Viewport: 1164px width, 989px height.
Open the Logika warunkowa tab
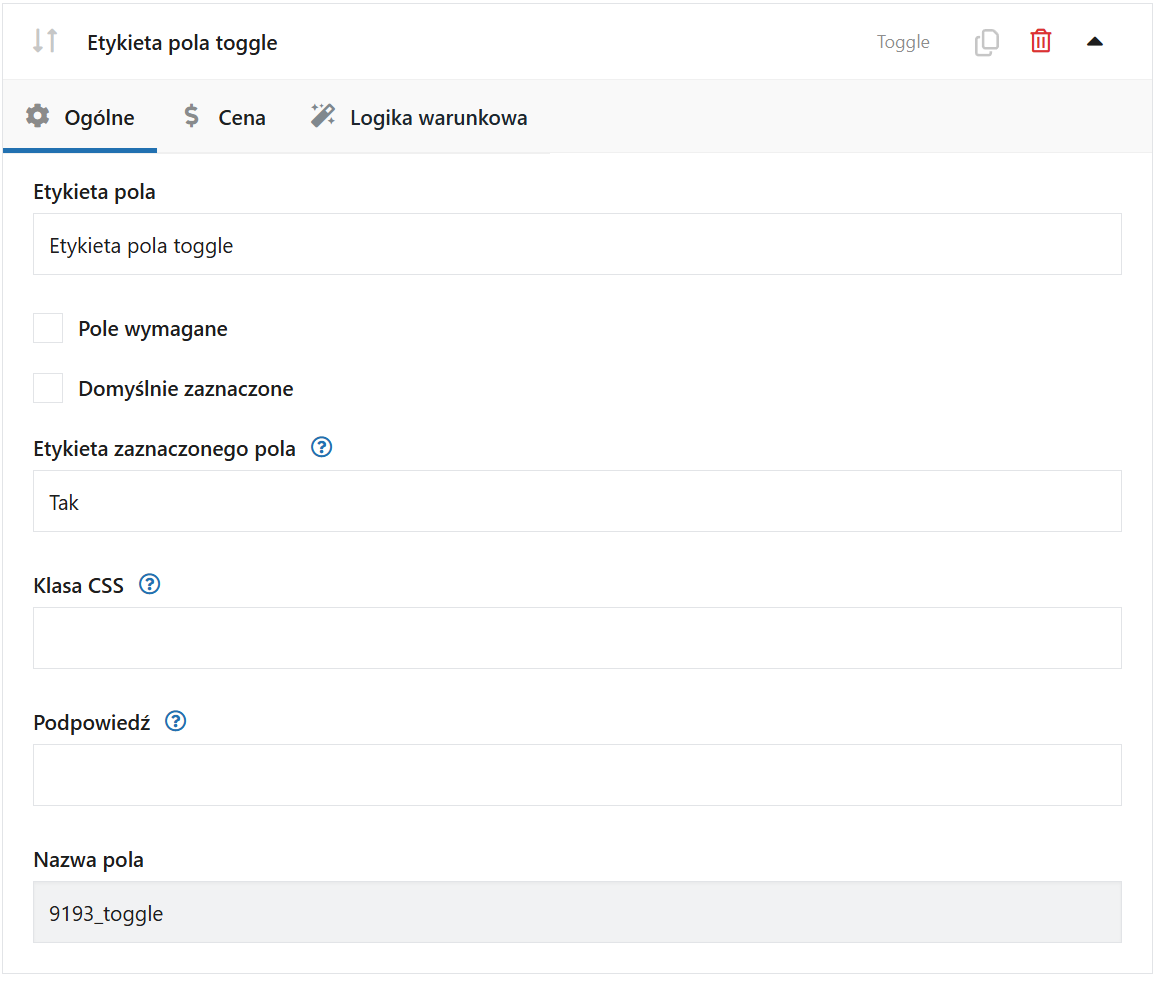click(x=438, y=118)
